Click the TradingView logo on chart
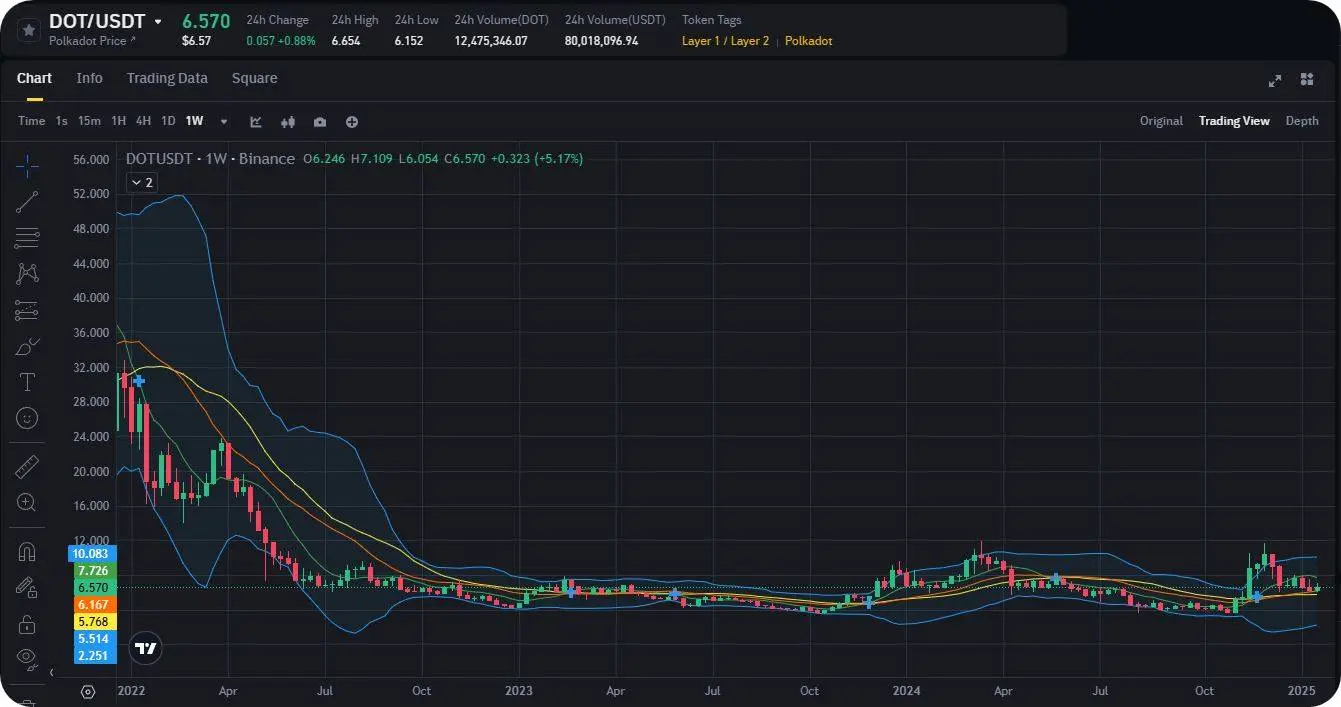The image size is (1341, 707). click(x=146, y=648)
